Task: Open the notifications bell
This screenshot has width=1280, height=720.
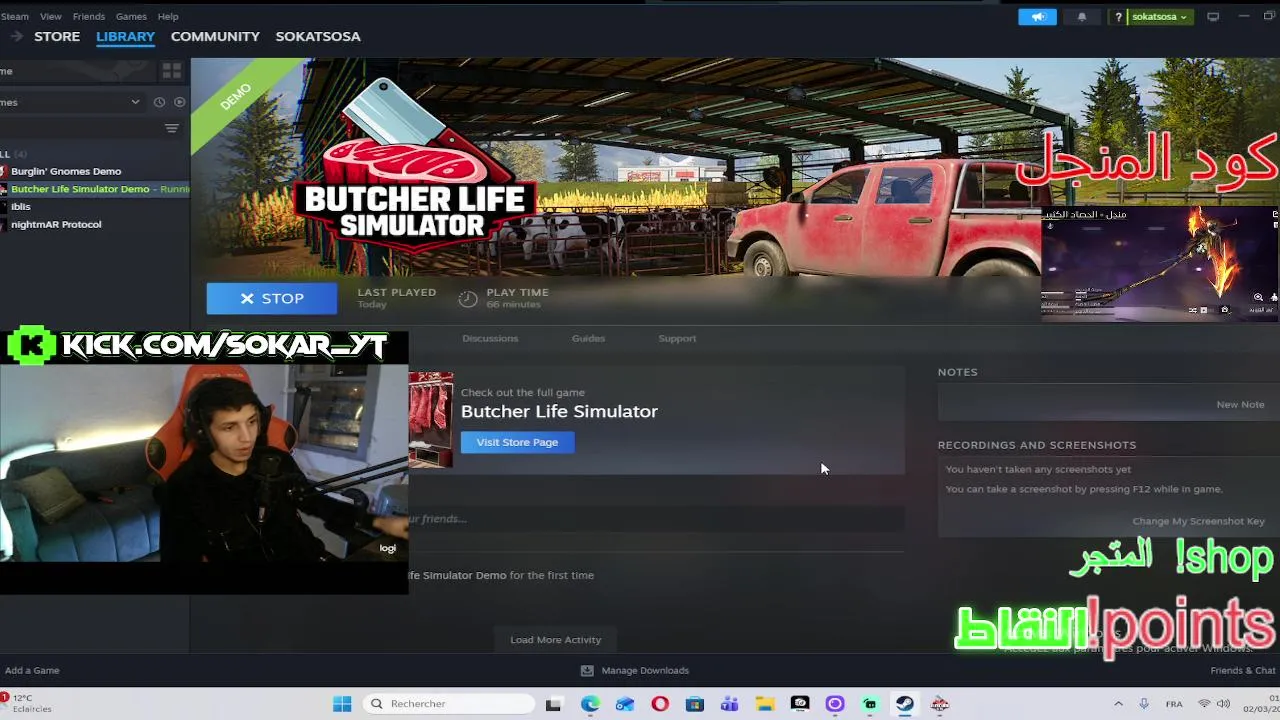Action: (x=1081, y=17)
